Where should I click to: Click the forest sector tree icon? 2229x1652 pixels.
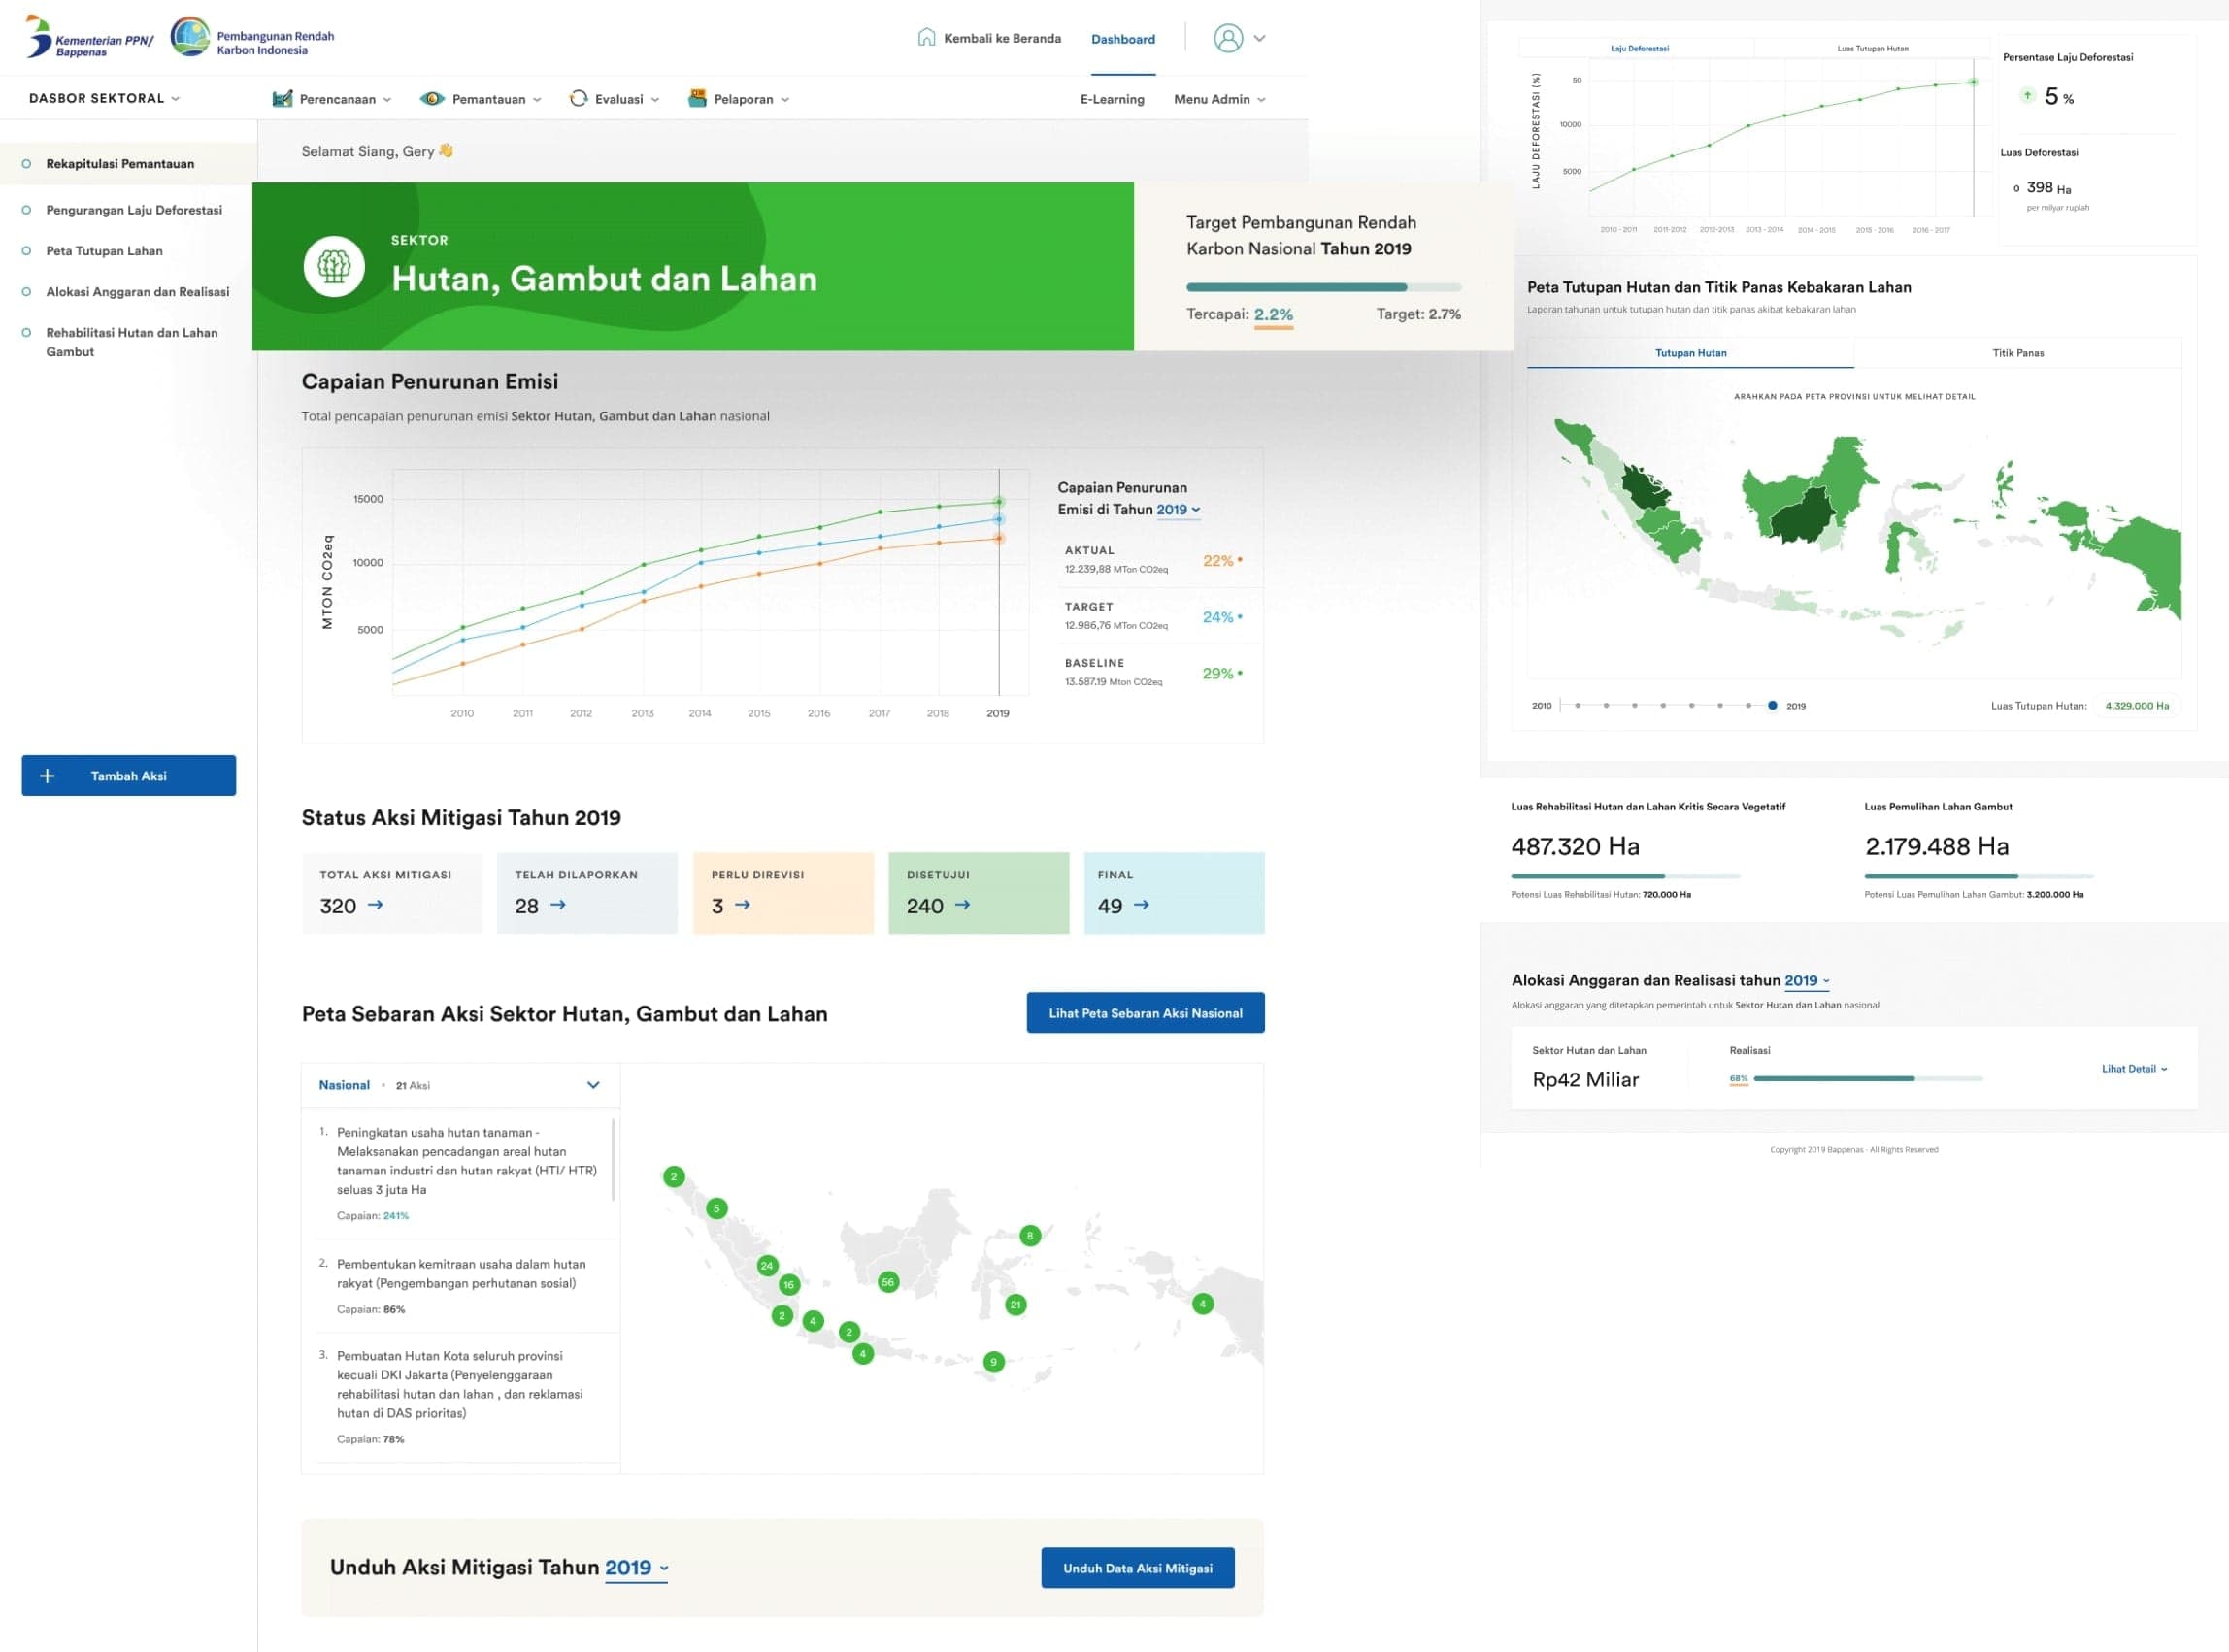pyautogui.click(x=334, y=267)
